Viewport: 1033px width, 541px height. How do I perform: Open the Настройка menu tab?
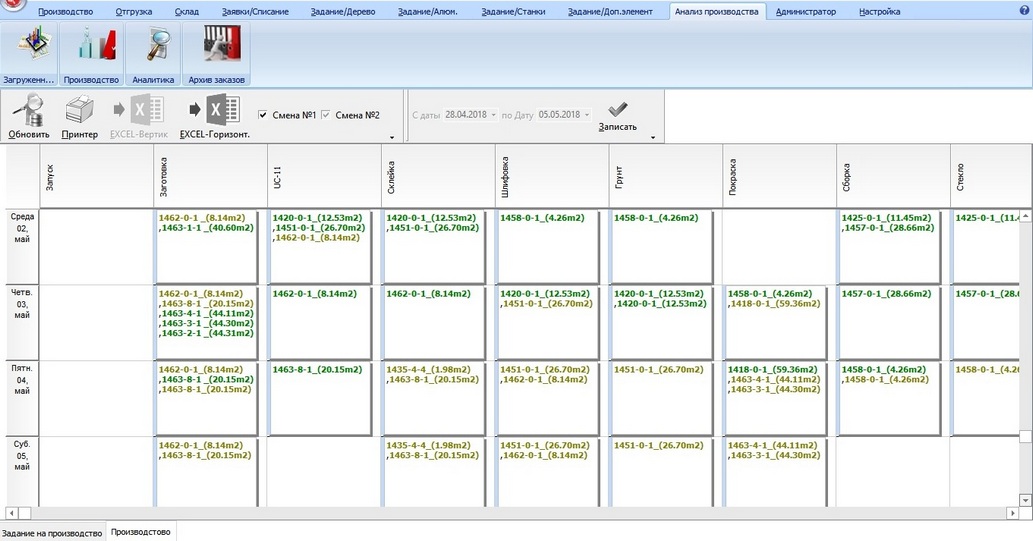pyautogui.click(x=878, y=12)
